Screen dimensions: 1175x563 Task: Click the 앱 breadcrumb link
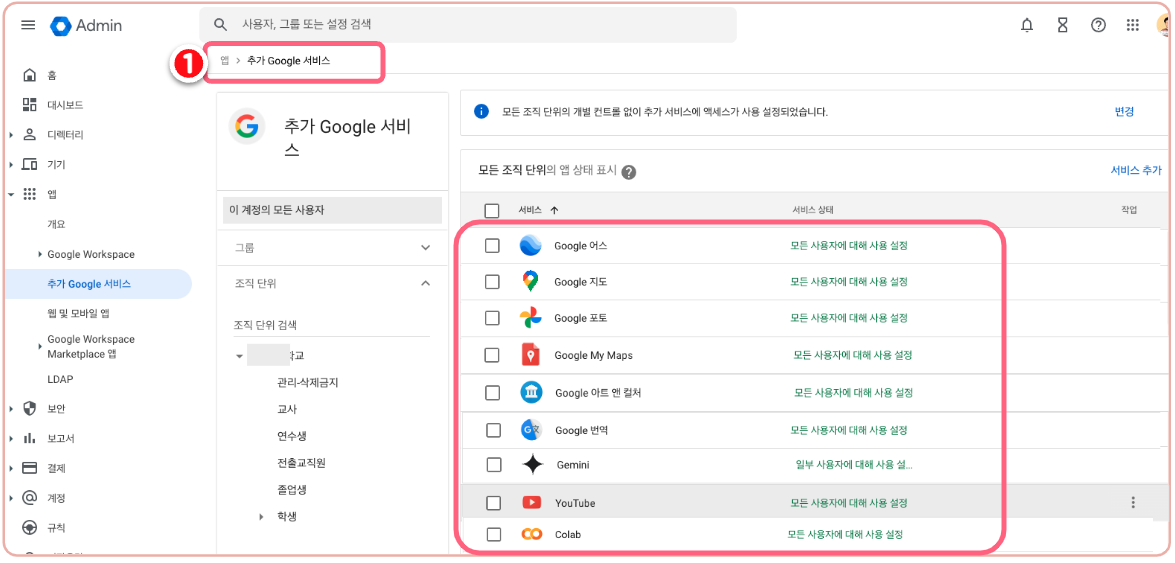click(x=225, y=61)
